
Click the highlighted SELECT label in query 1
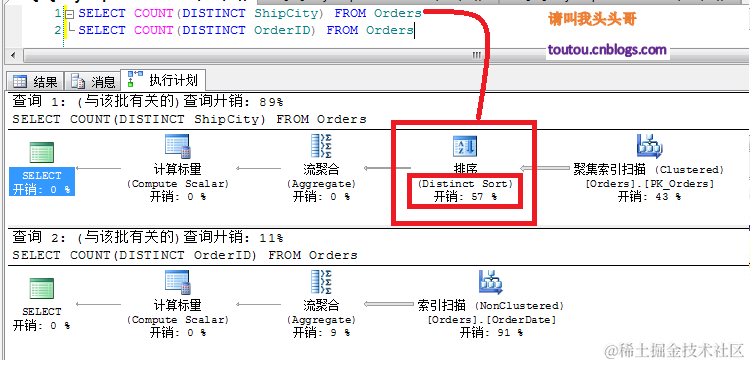(42, 175)
